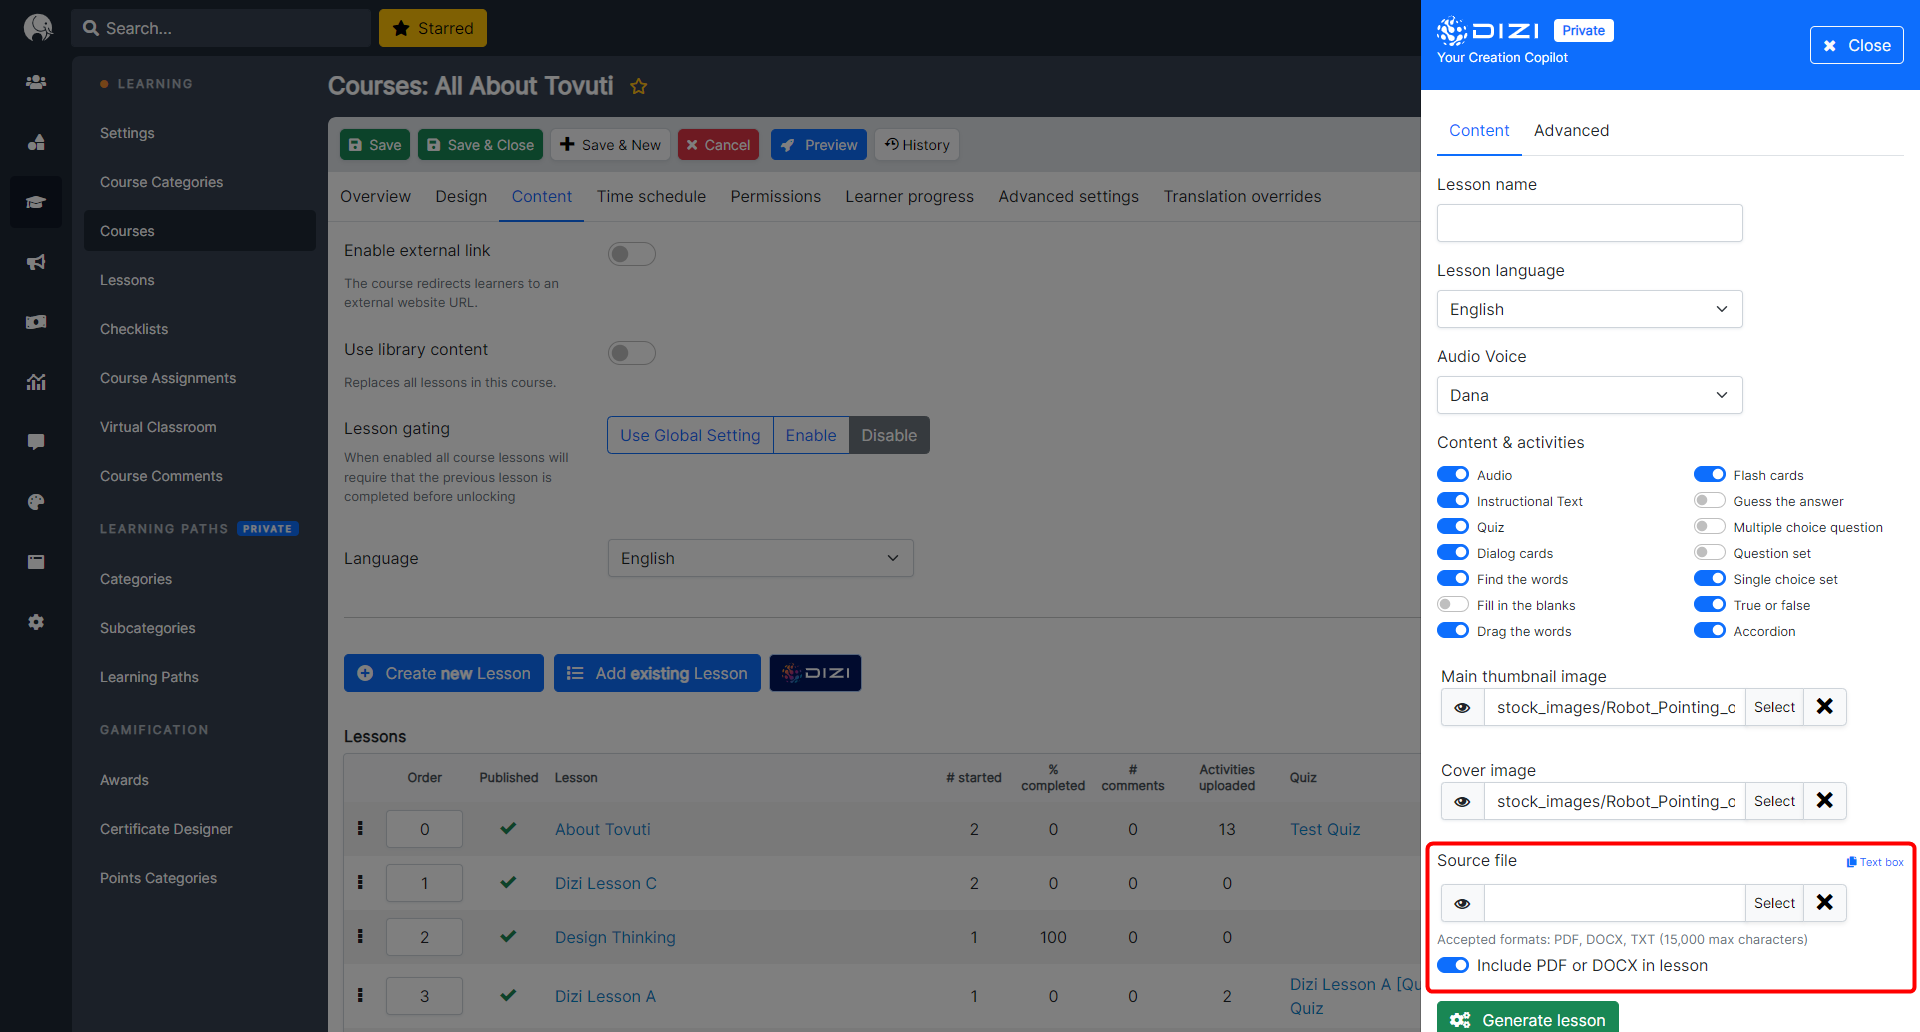This screenshot has height=1032, width=1920.
Task: Switch to the Overview tab
Action: [x=375, y=197]
